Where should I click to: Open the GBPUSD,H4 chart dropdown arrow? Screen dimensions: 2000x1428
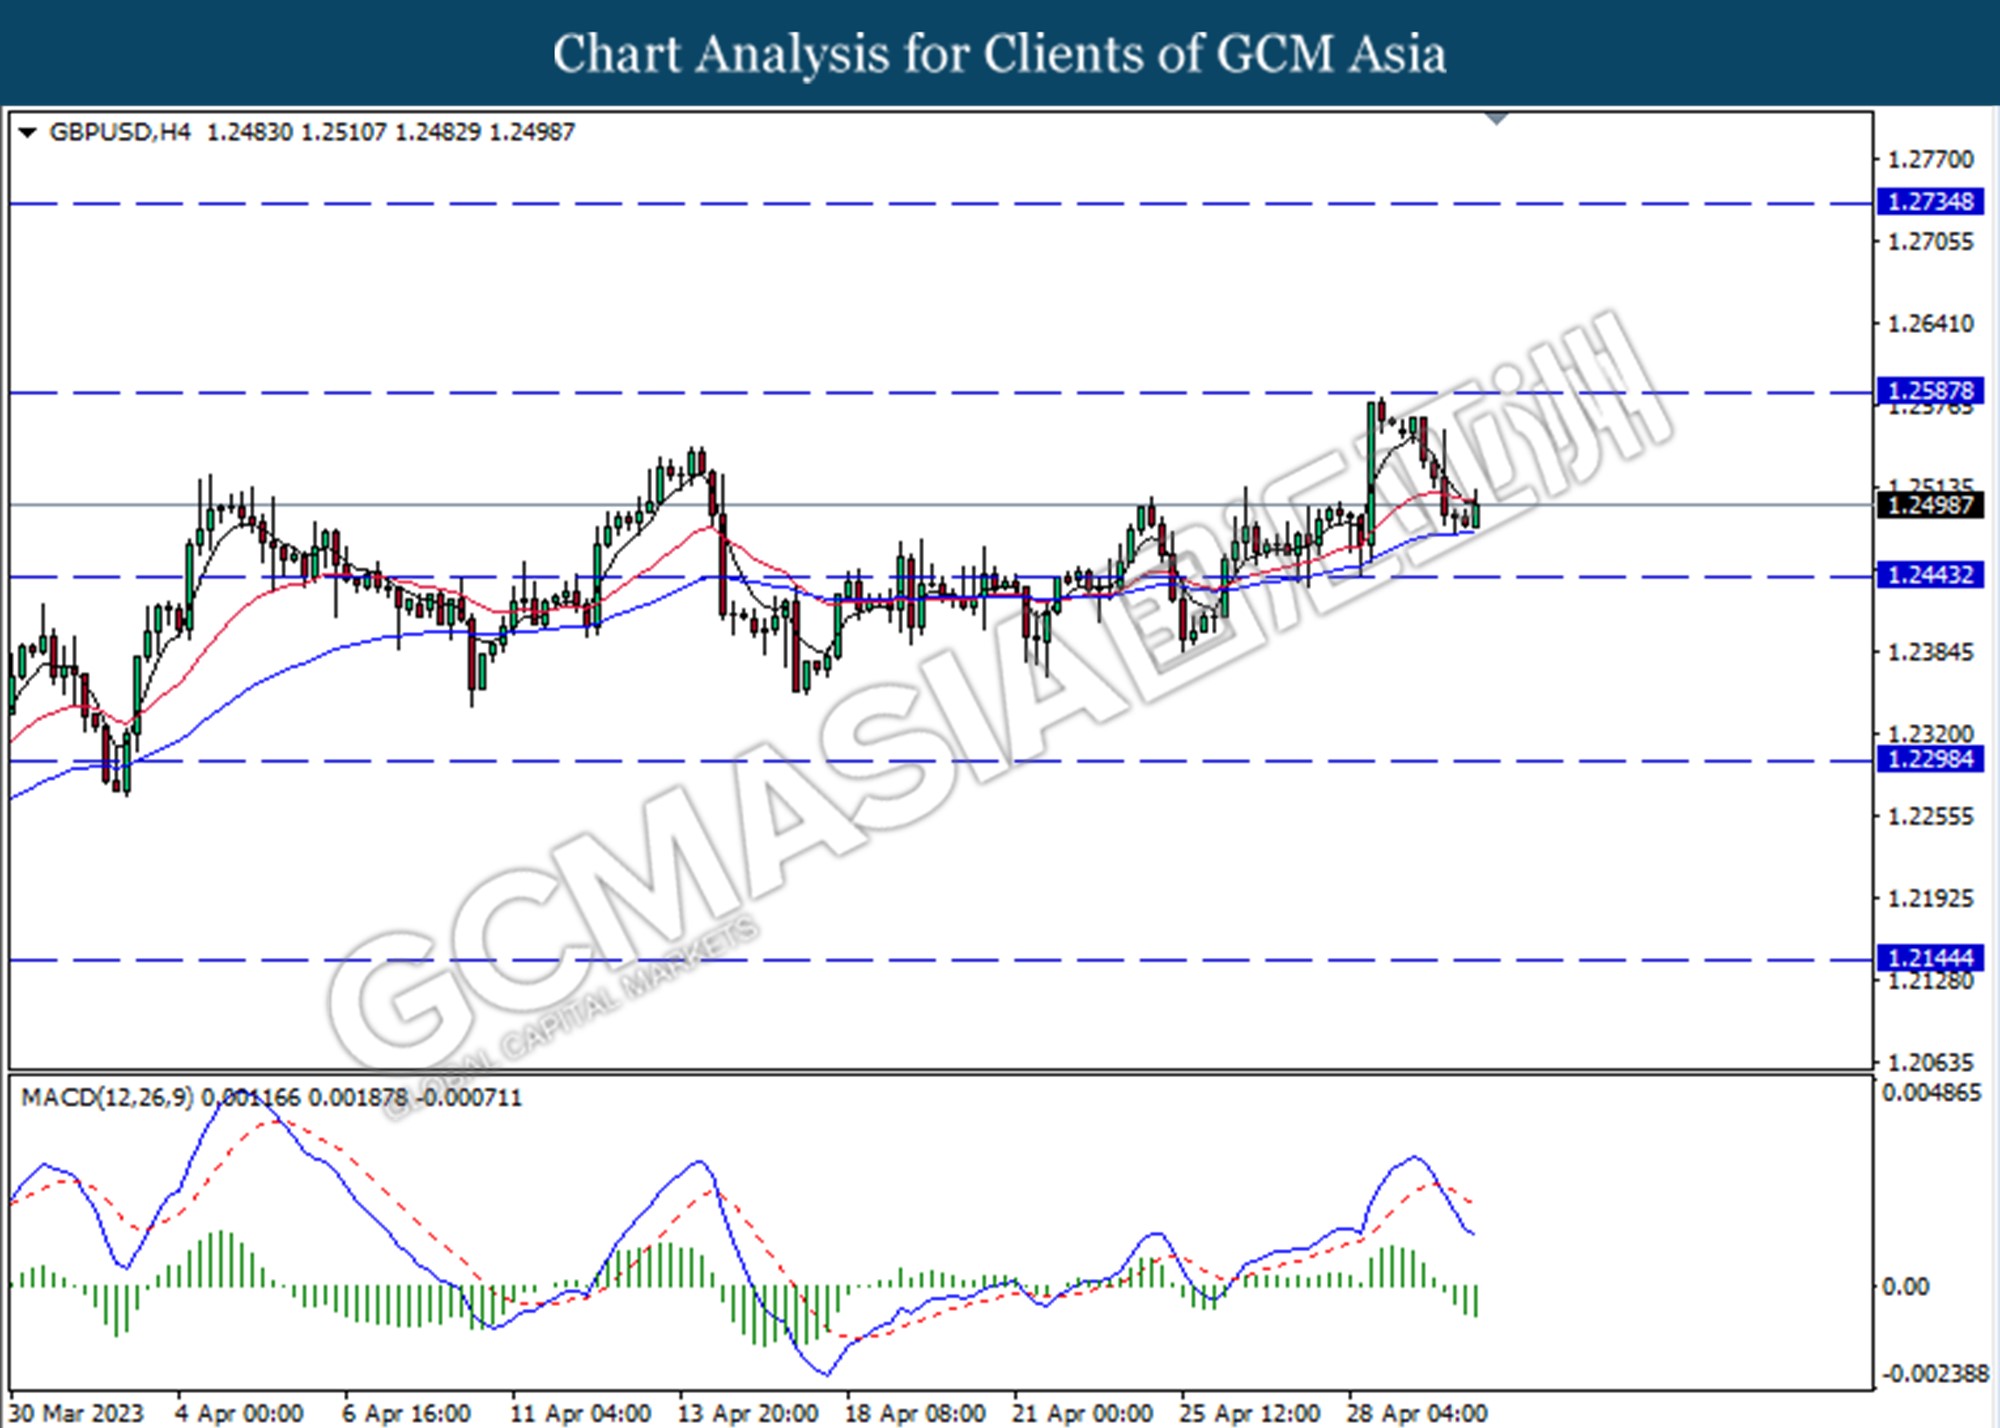pyautogui.click(x=27, y=132)
